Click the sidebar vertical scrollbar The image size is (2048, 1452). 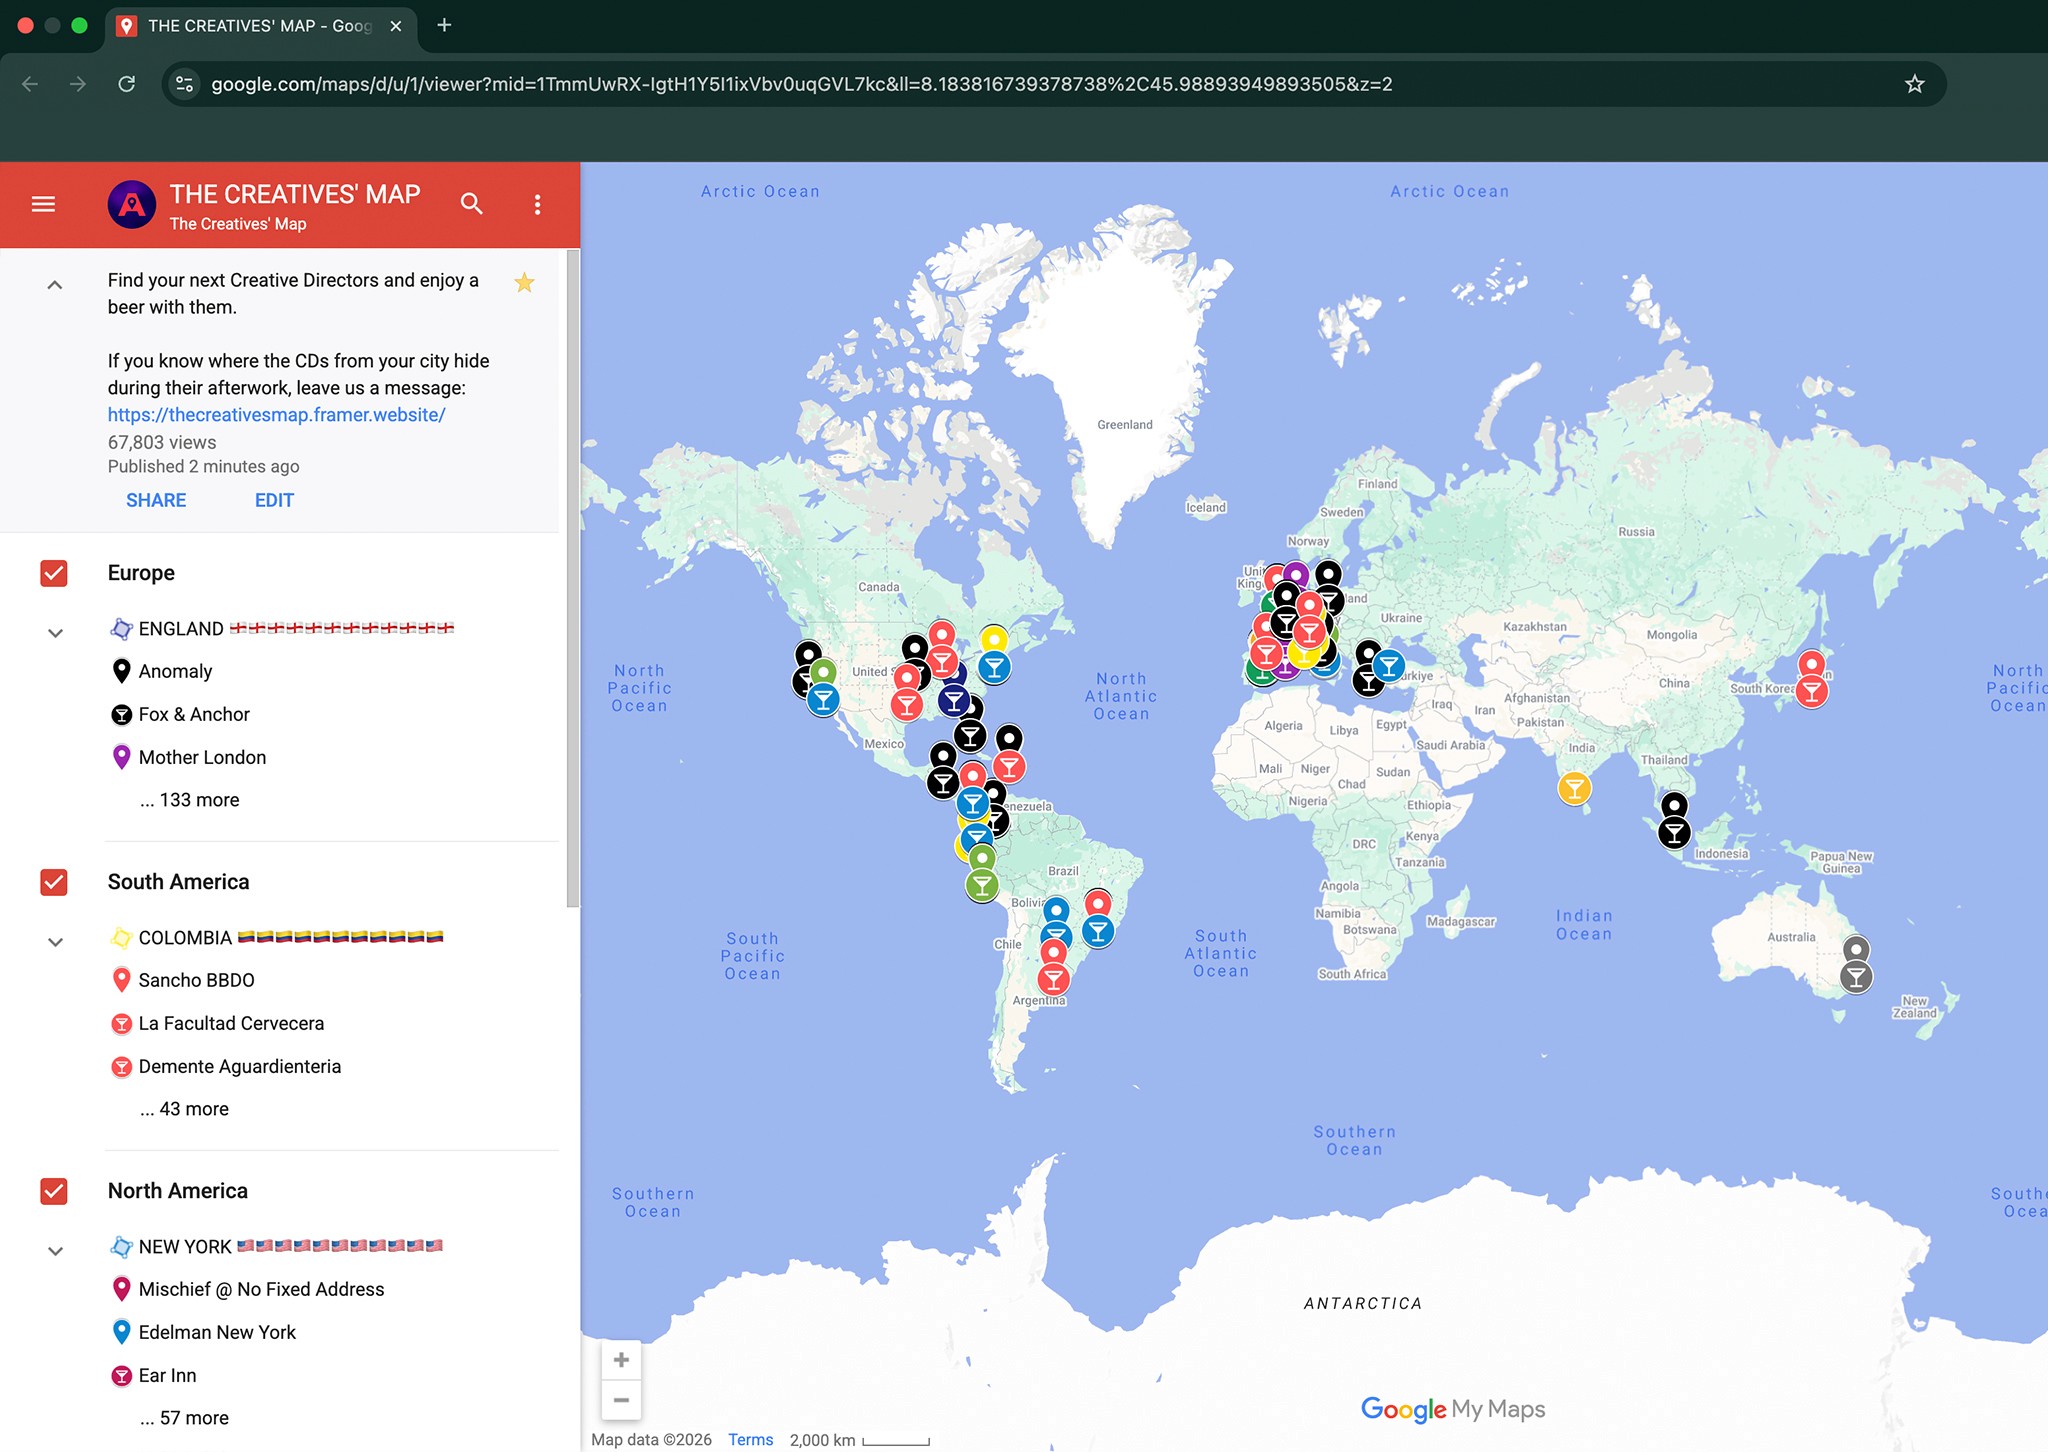point(573,580)
